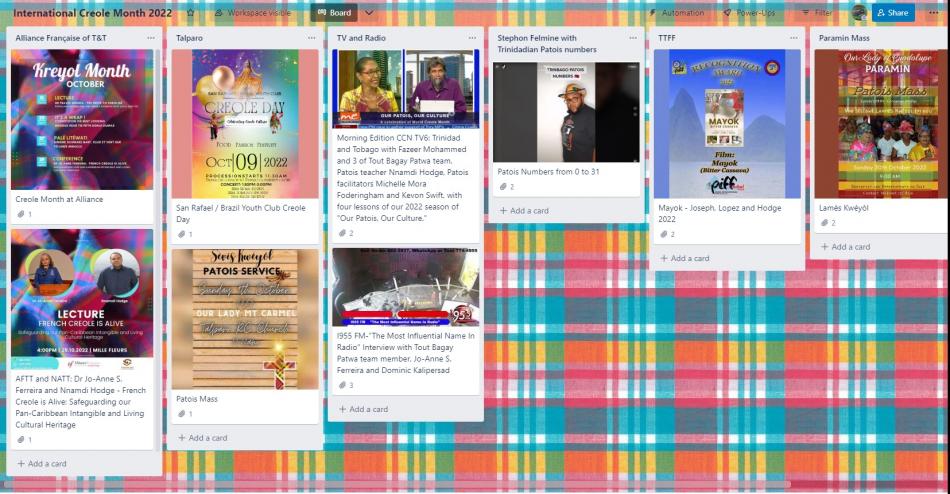The height and width of the screenshot is (494, 950).
Task: Expand the board views dropdown chevron
Action: click(x=369, y=12)
